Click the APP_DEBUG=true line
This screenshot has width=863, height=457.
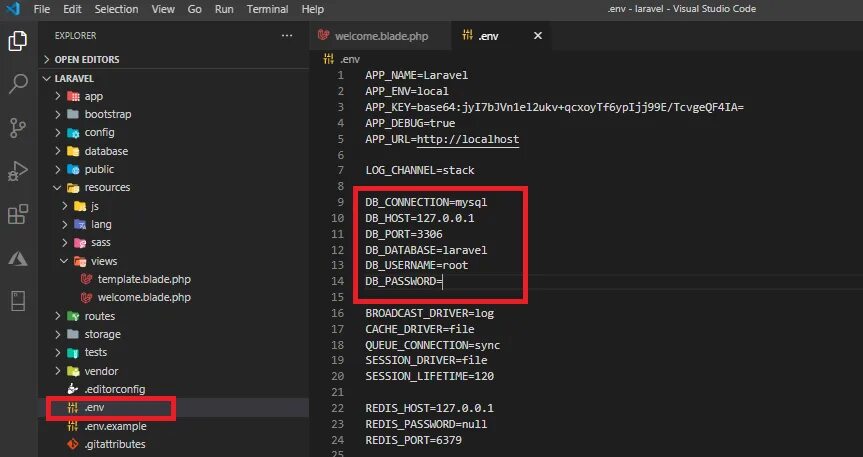(410, 123)
